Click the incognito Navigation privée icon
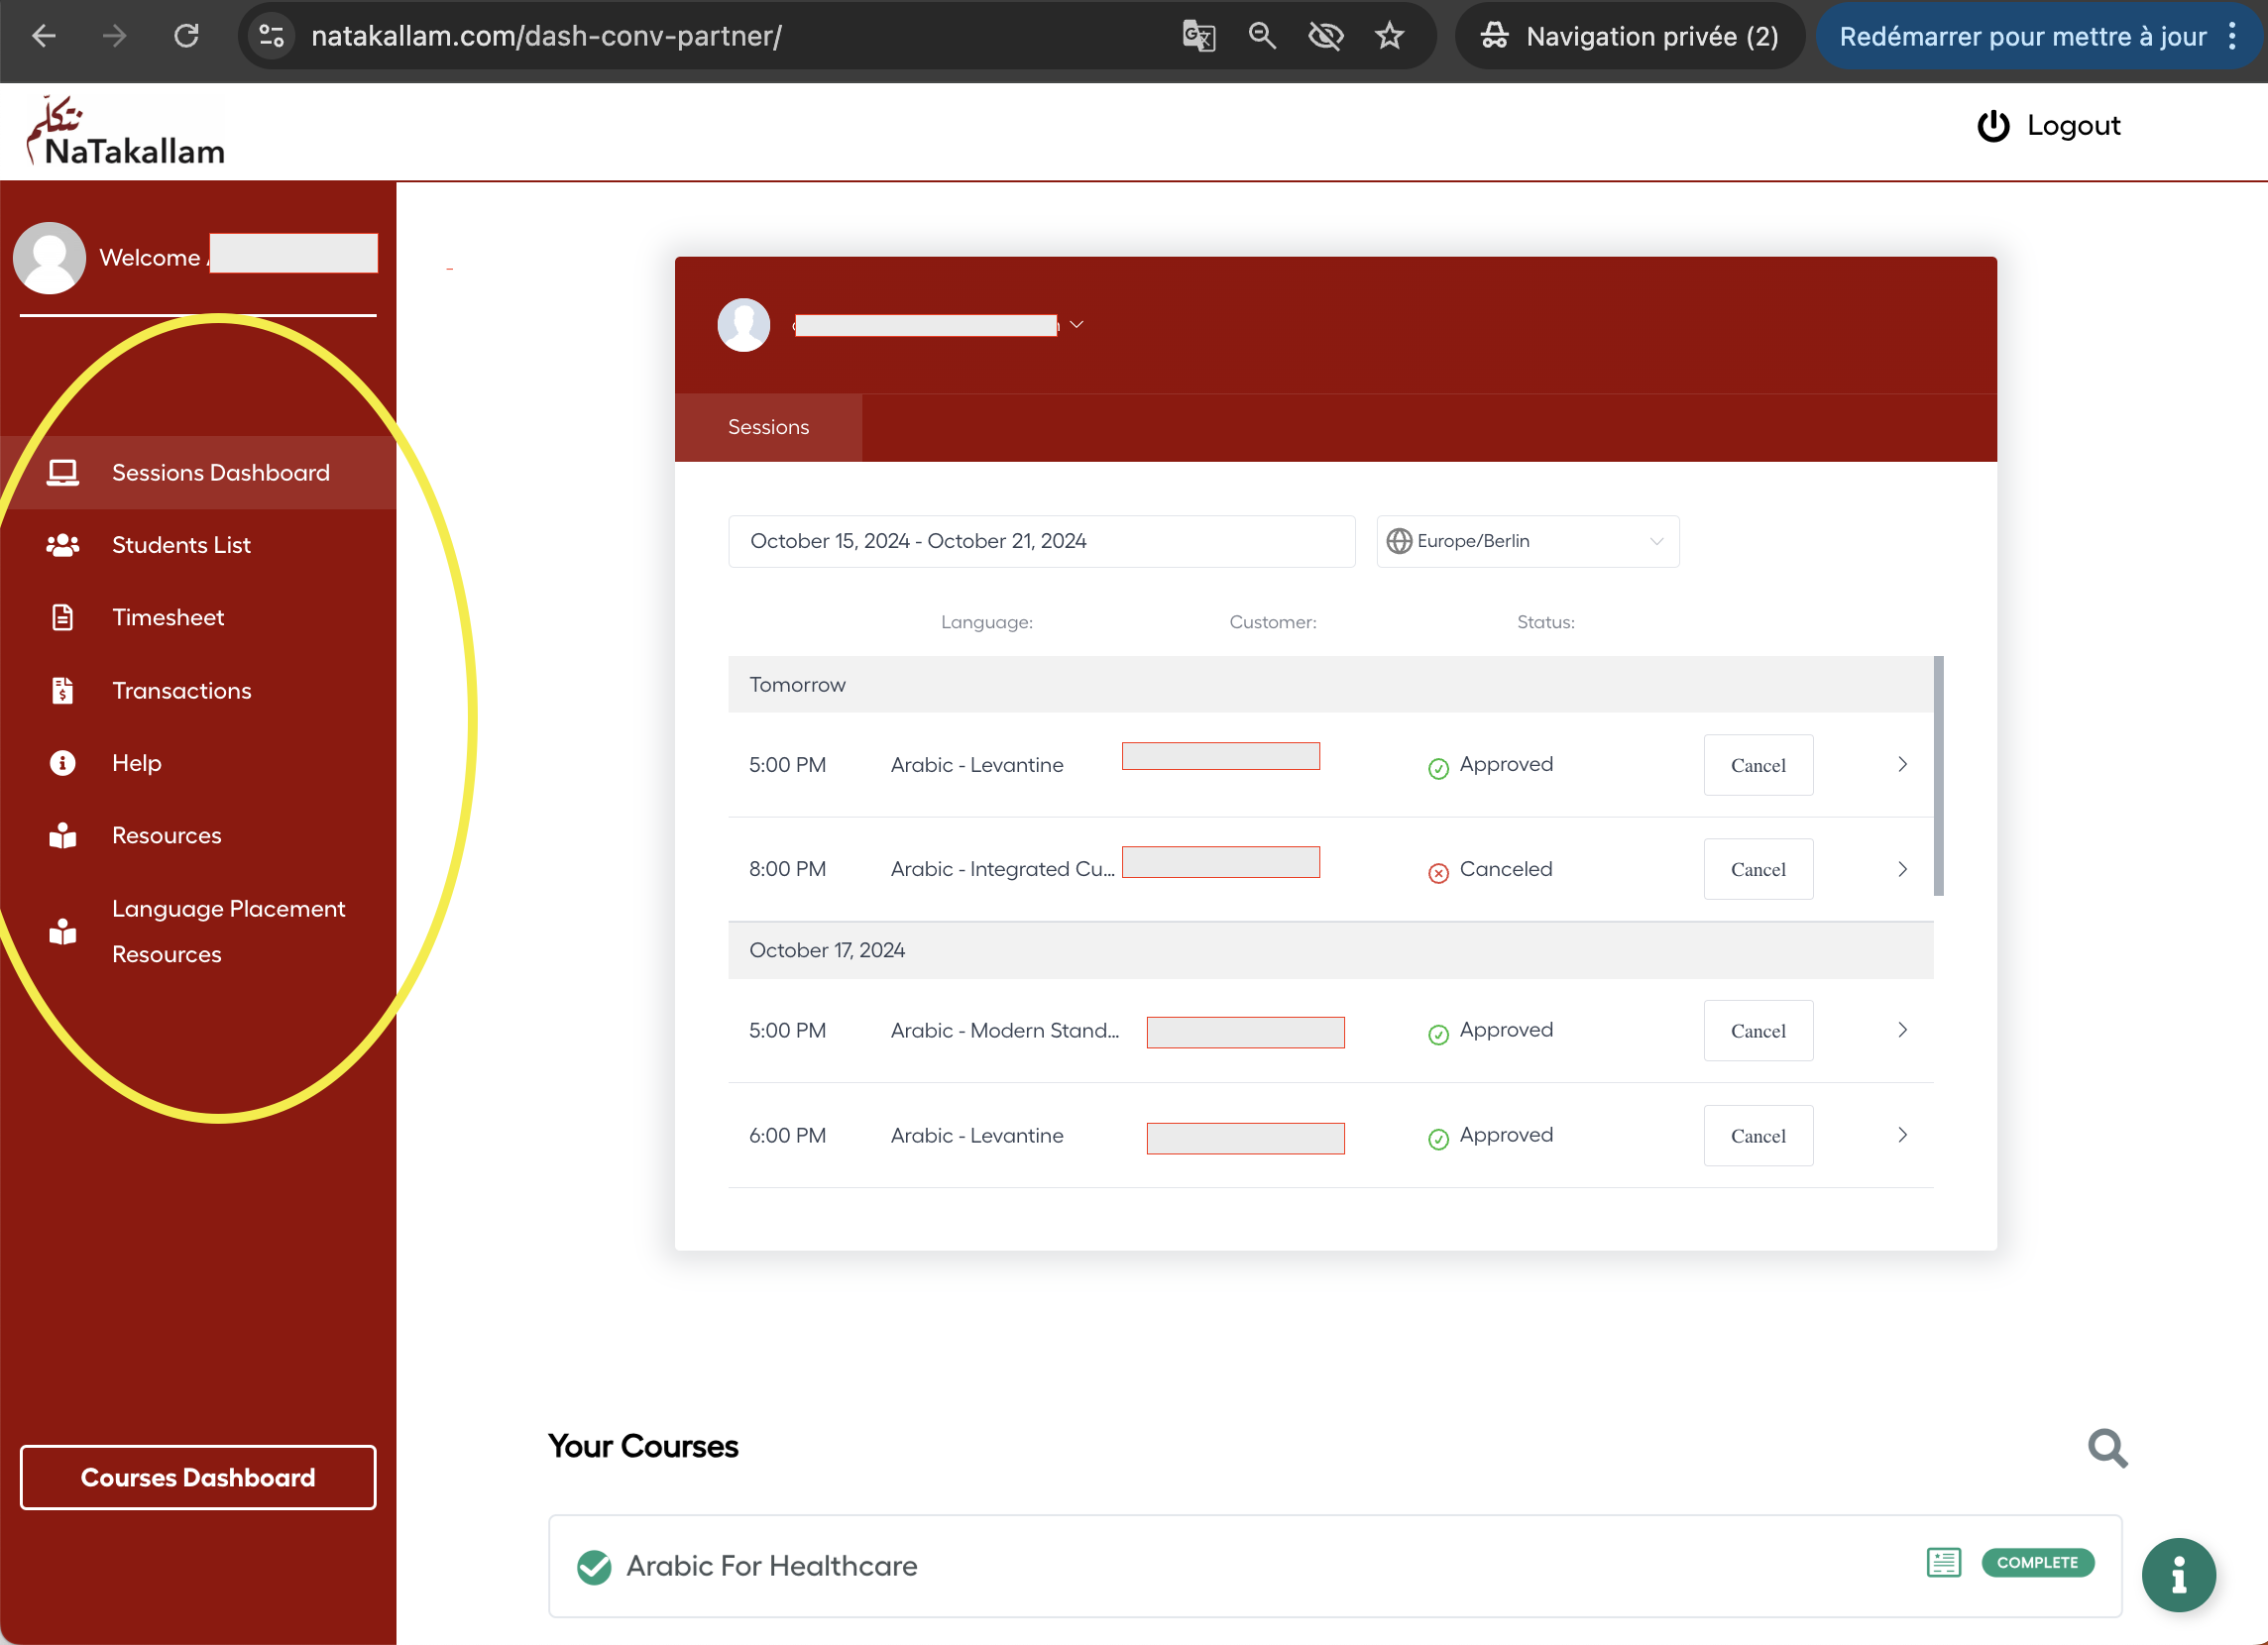The image size is (2268, 1645). click(1495, 36)
